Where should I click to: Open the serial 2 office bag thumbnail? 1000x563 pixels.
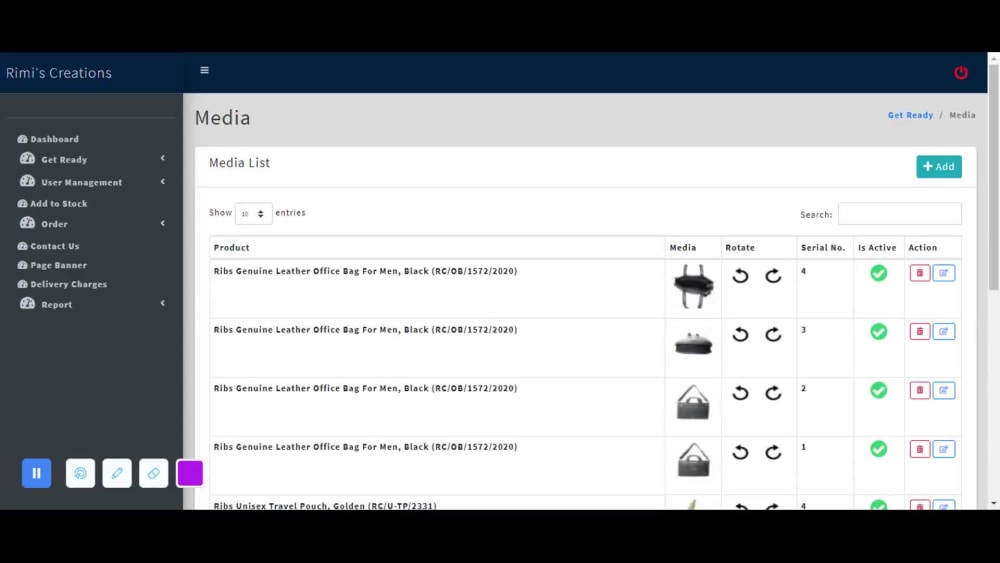pyautogui.click(x=693, y=402)
